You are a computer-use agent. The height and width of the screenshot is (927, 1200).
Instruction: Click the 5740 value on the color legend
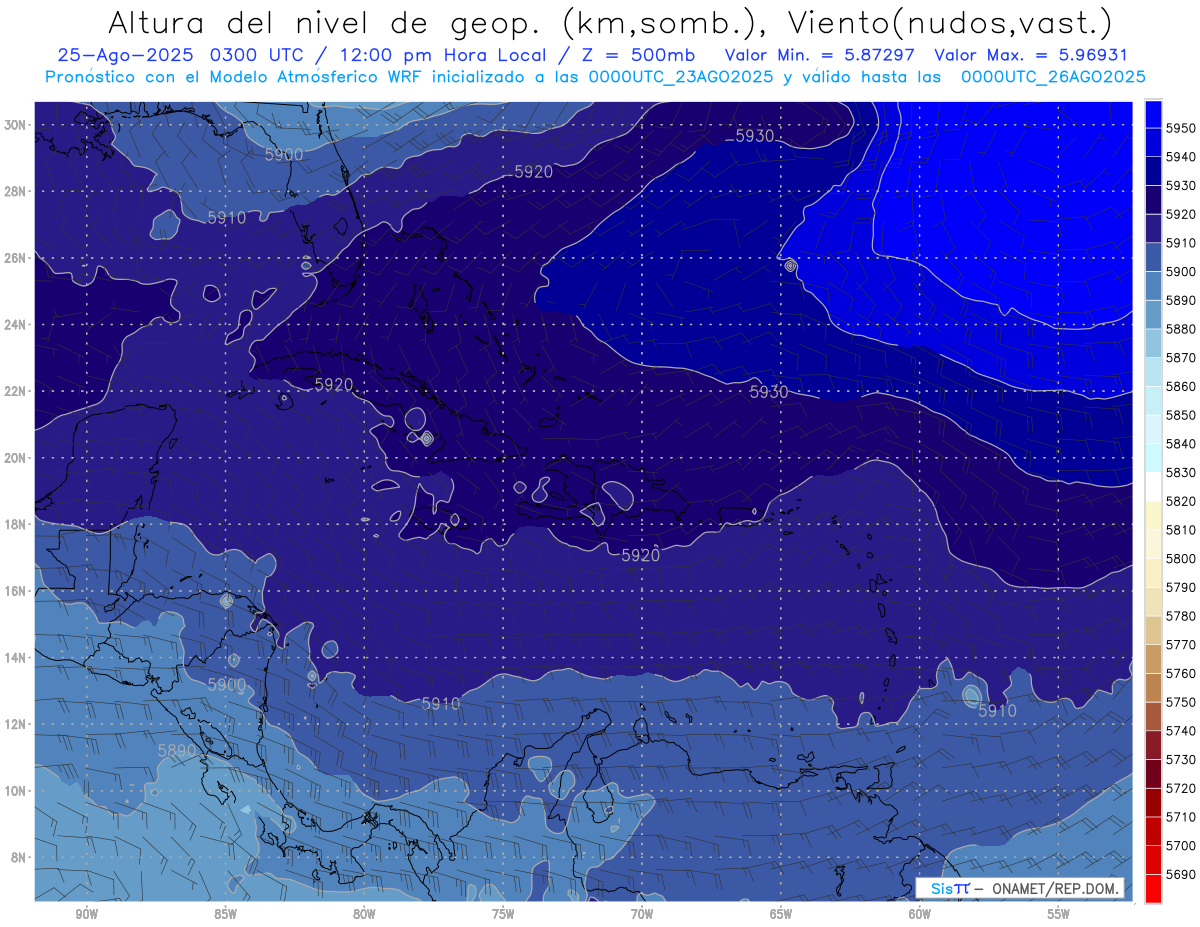(1181, 730)
